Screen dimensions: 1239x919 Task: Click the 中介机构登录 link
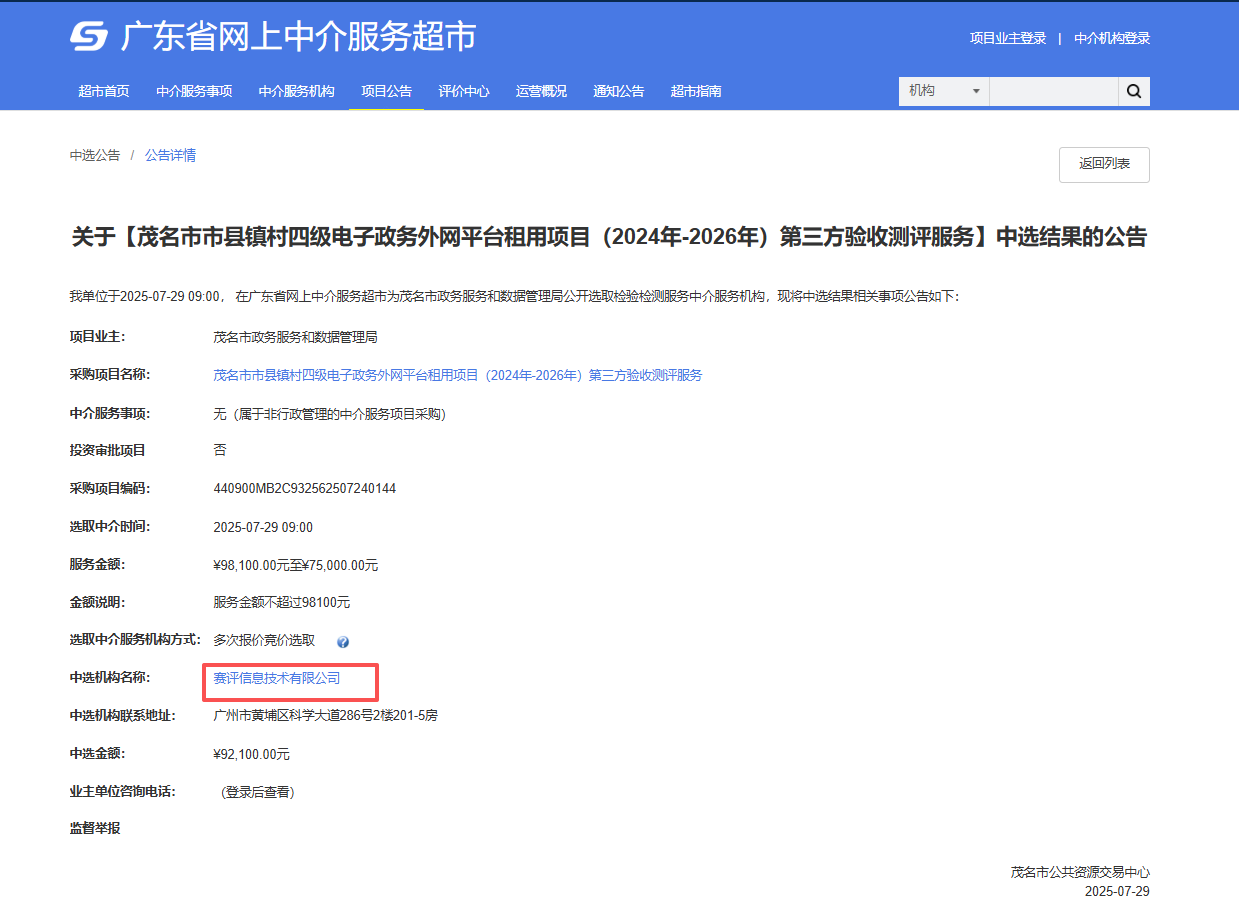click(1112, 38)
